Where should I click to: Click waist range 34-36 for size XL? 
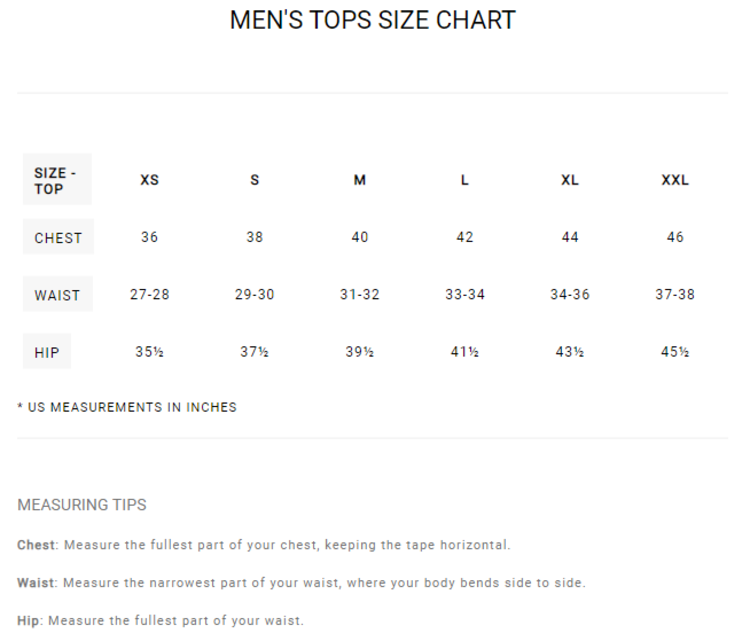[x=570, y=295]
